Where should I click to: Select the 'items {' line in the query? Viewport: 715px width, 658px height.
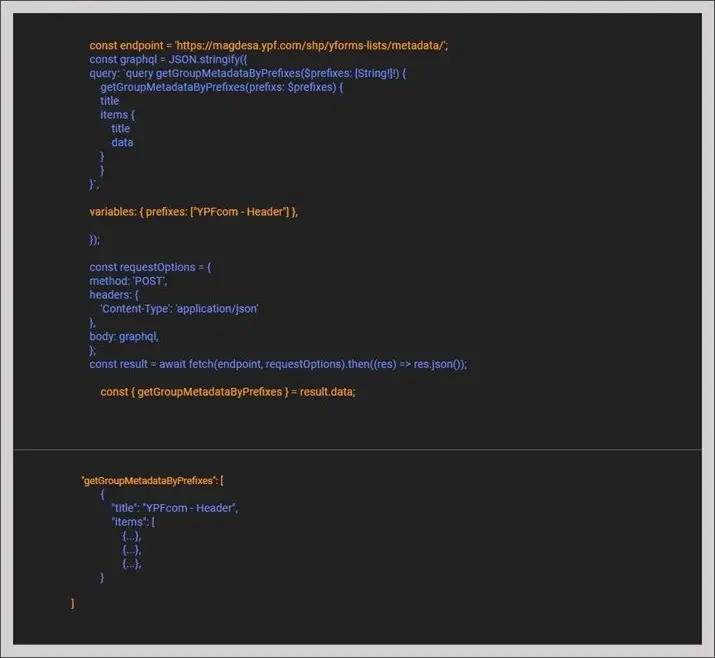coord(117,115)
